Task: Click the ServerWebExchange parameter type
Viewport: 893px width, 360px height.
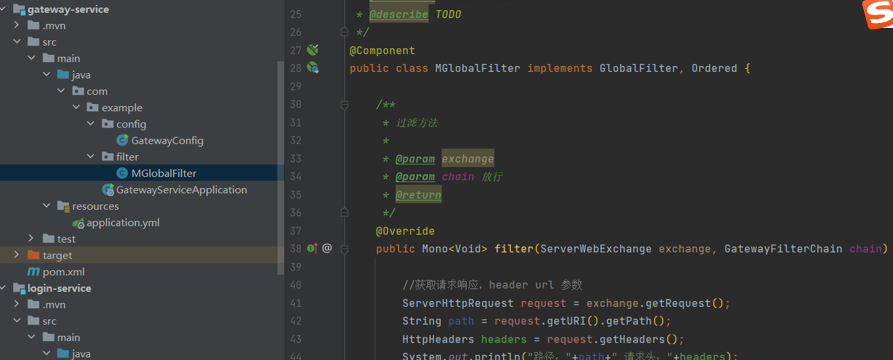Action: 596,249
